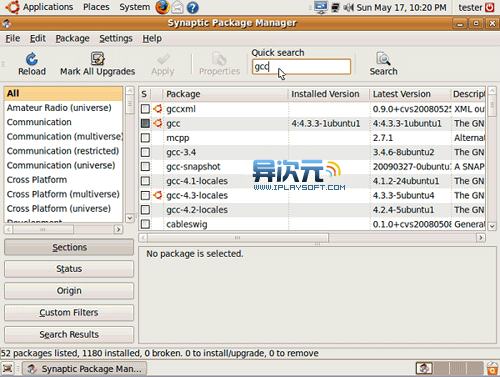Image resolution: width=500 pixels, height=377 pixels.
Task: Click the Status filter button
Action: (69, 269)
